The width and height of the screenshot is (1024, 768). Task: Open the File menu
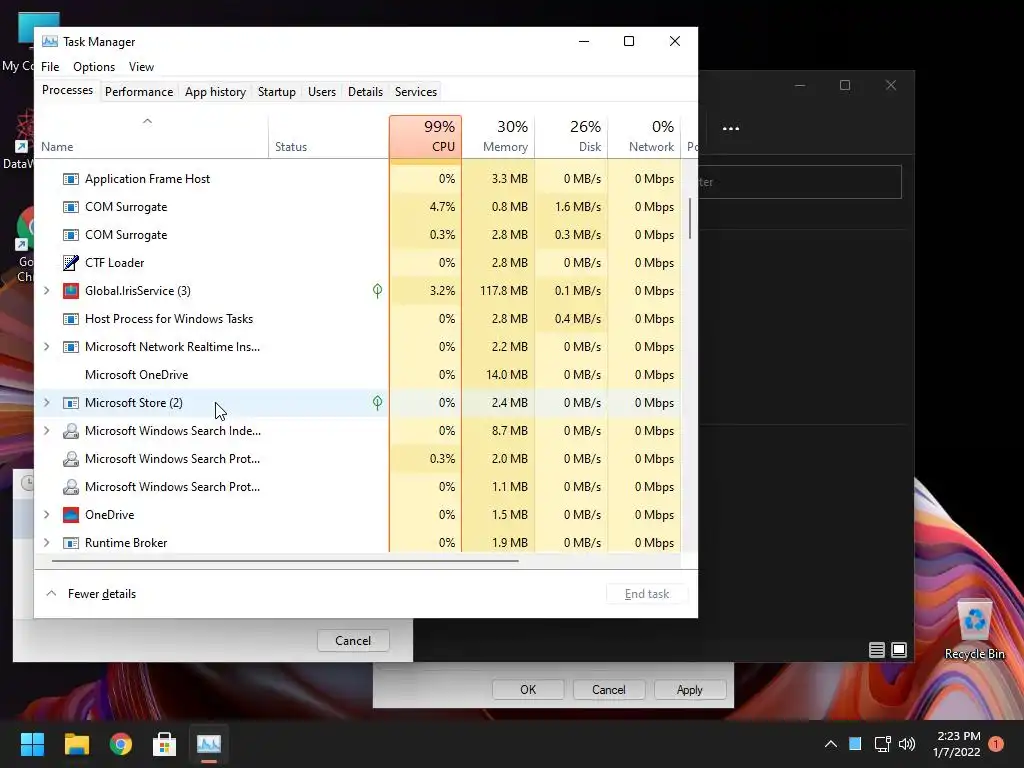point(50,67)
